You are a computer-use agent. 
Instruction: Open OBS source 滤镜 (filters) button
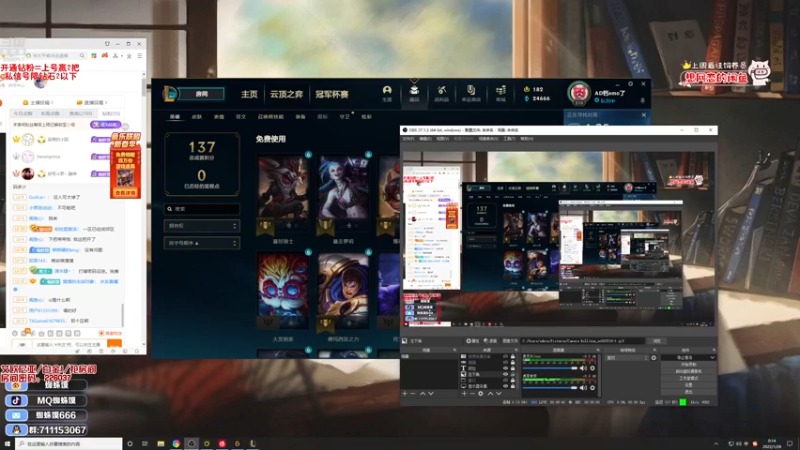coord(490,341)
